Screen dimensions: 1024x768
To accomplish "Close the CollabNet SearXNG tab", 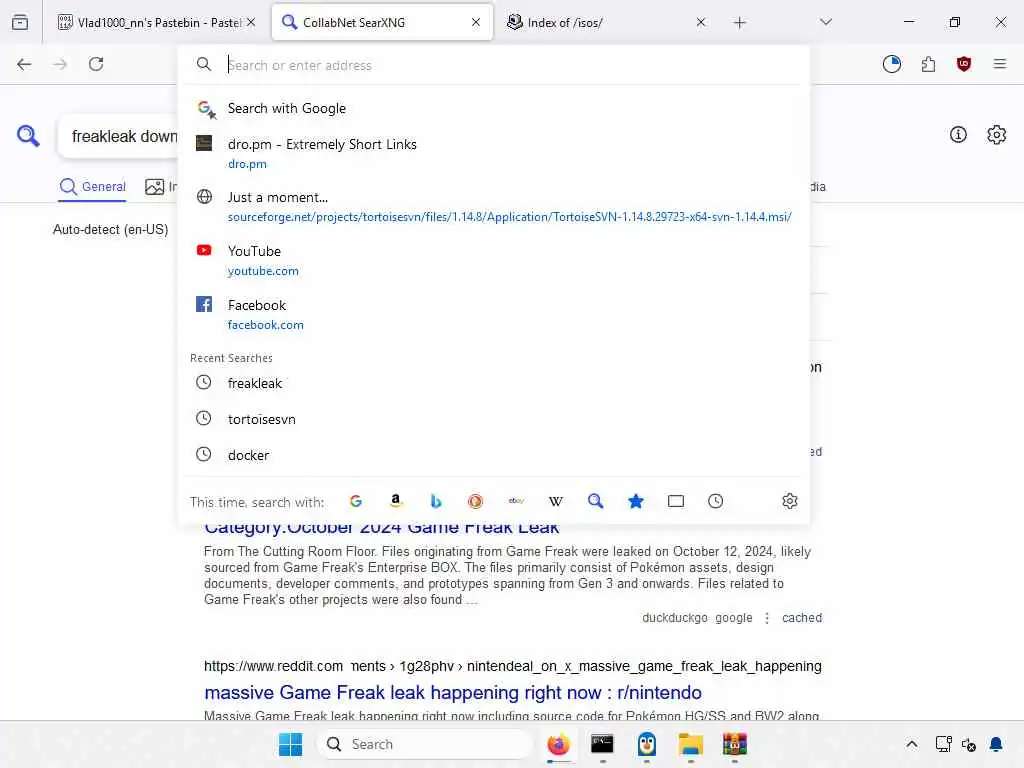I will click(x=476, y=22).
